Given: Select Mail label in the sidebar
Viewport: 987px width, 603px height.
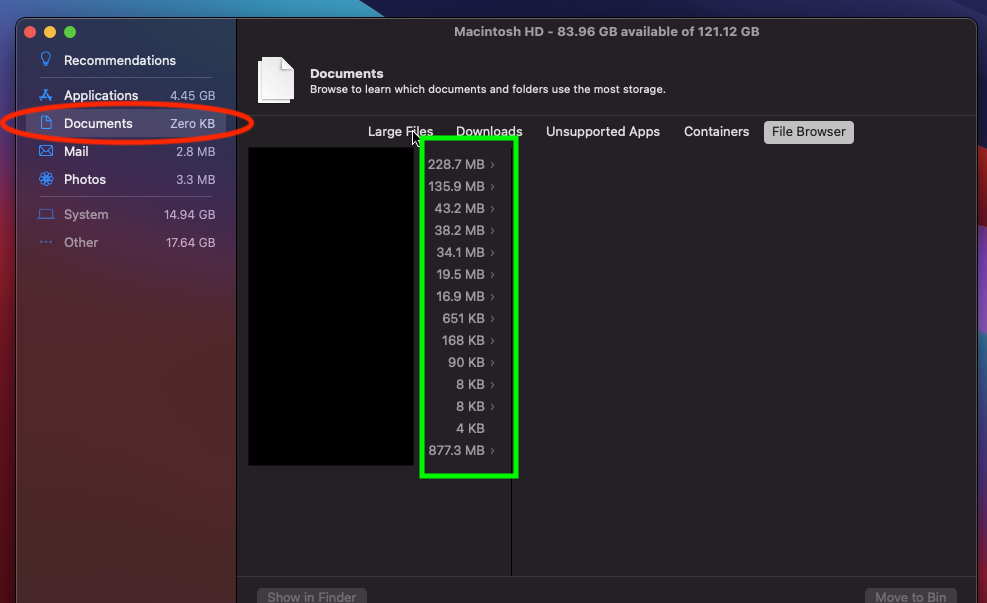Looking at the screenshot, I should [x=76, y=151].
